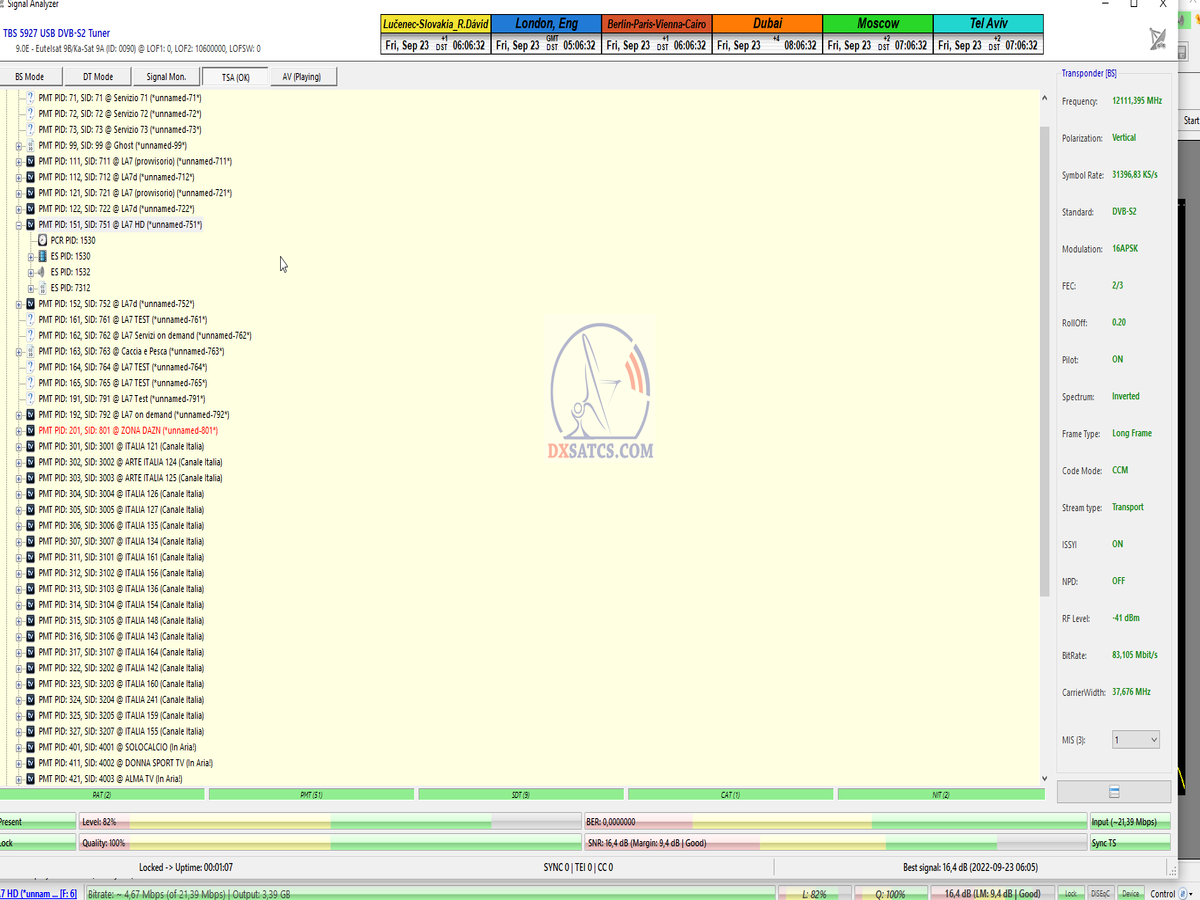Switch to the Signal Mon. tab

pos(166,77)
